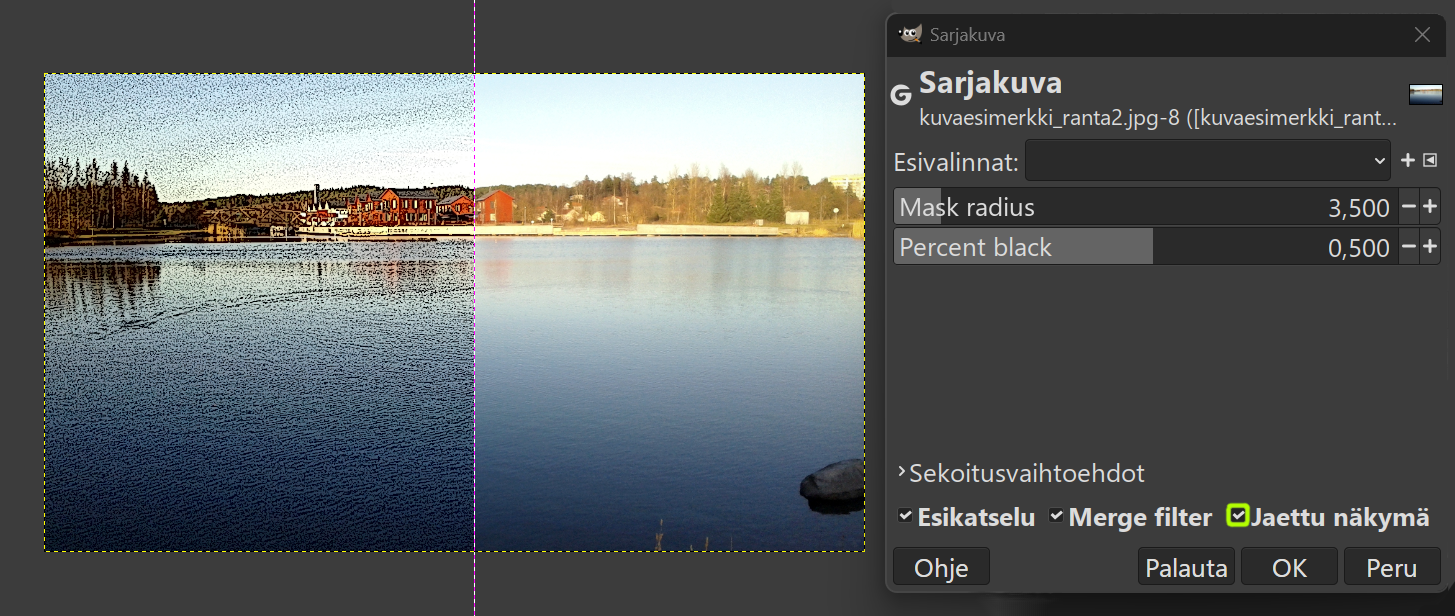Decrease Mask radius using the minus stepper
This screenshot has height=616, width=1455.
coord(1410,207)
